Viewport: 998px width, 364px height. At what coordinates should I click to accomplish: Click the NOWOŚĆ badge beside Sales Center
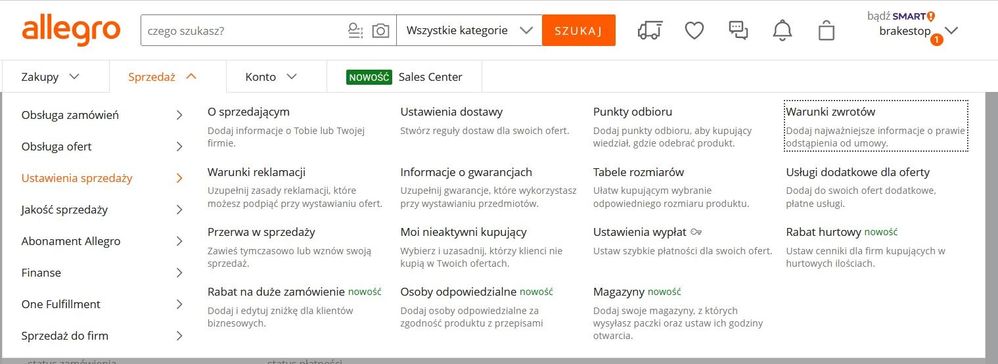pyautogui.click(x=369, y=77)
